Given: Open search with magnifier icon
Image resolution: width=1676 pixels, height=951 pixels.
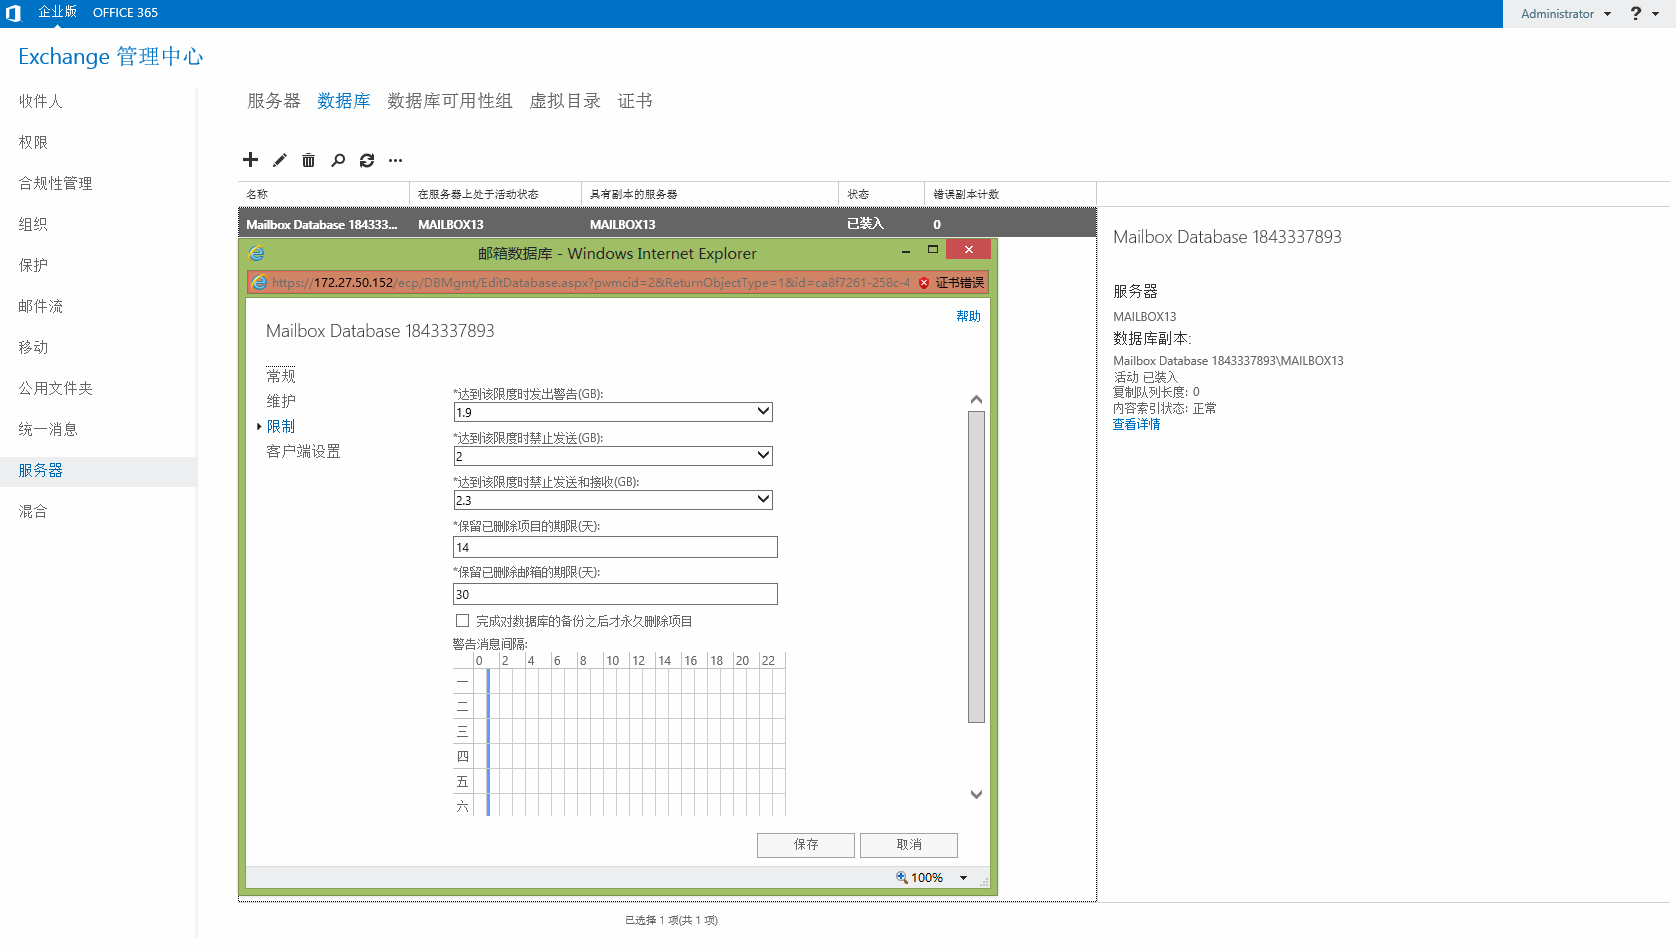Looking at the screenshot, I should tap(338, 160).
